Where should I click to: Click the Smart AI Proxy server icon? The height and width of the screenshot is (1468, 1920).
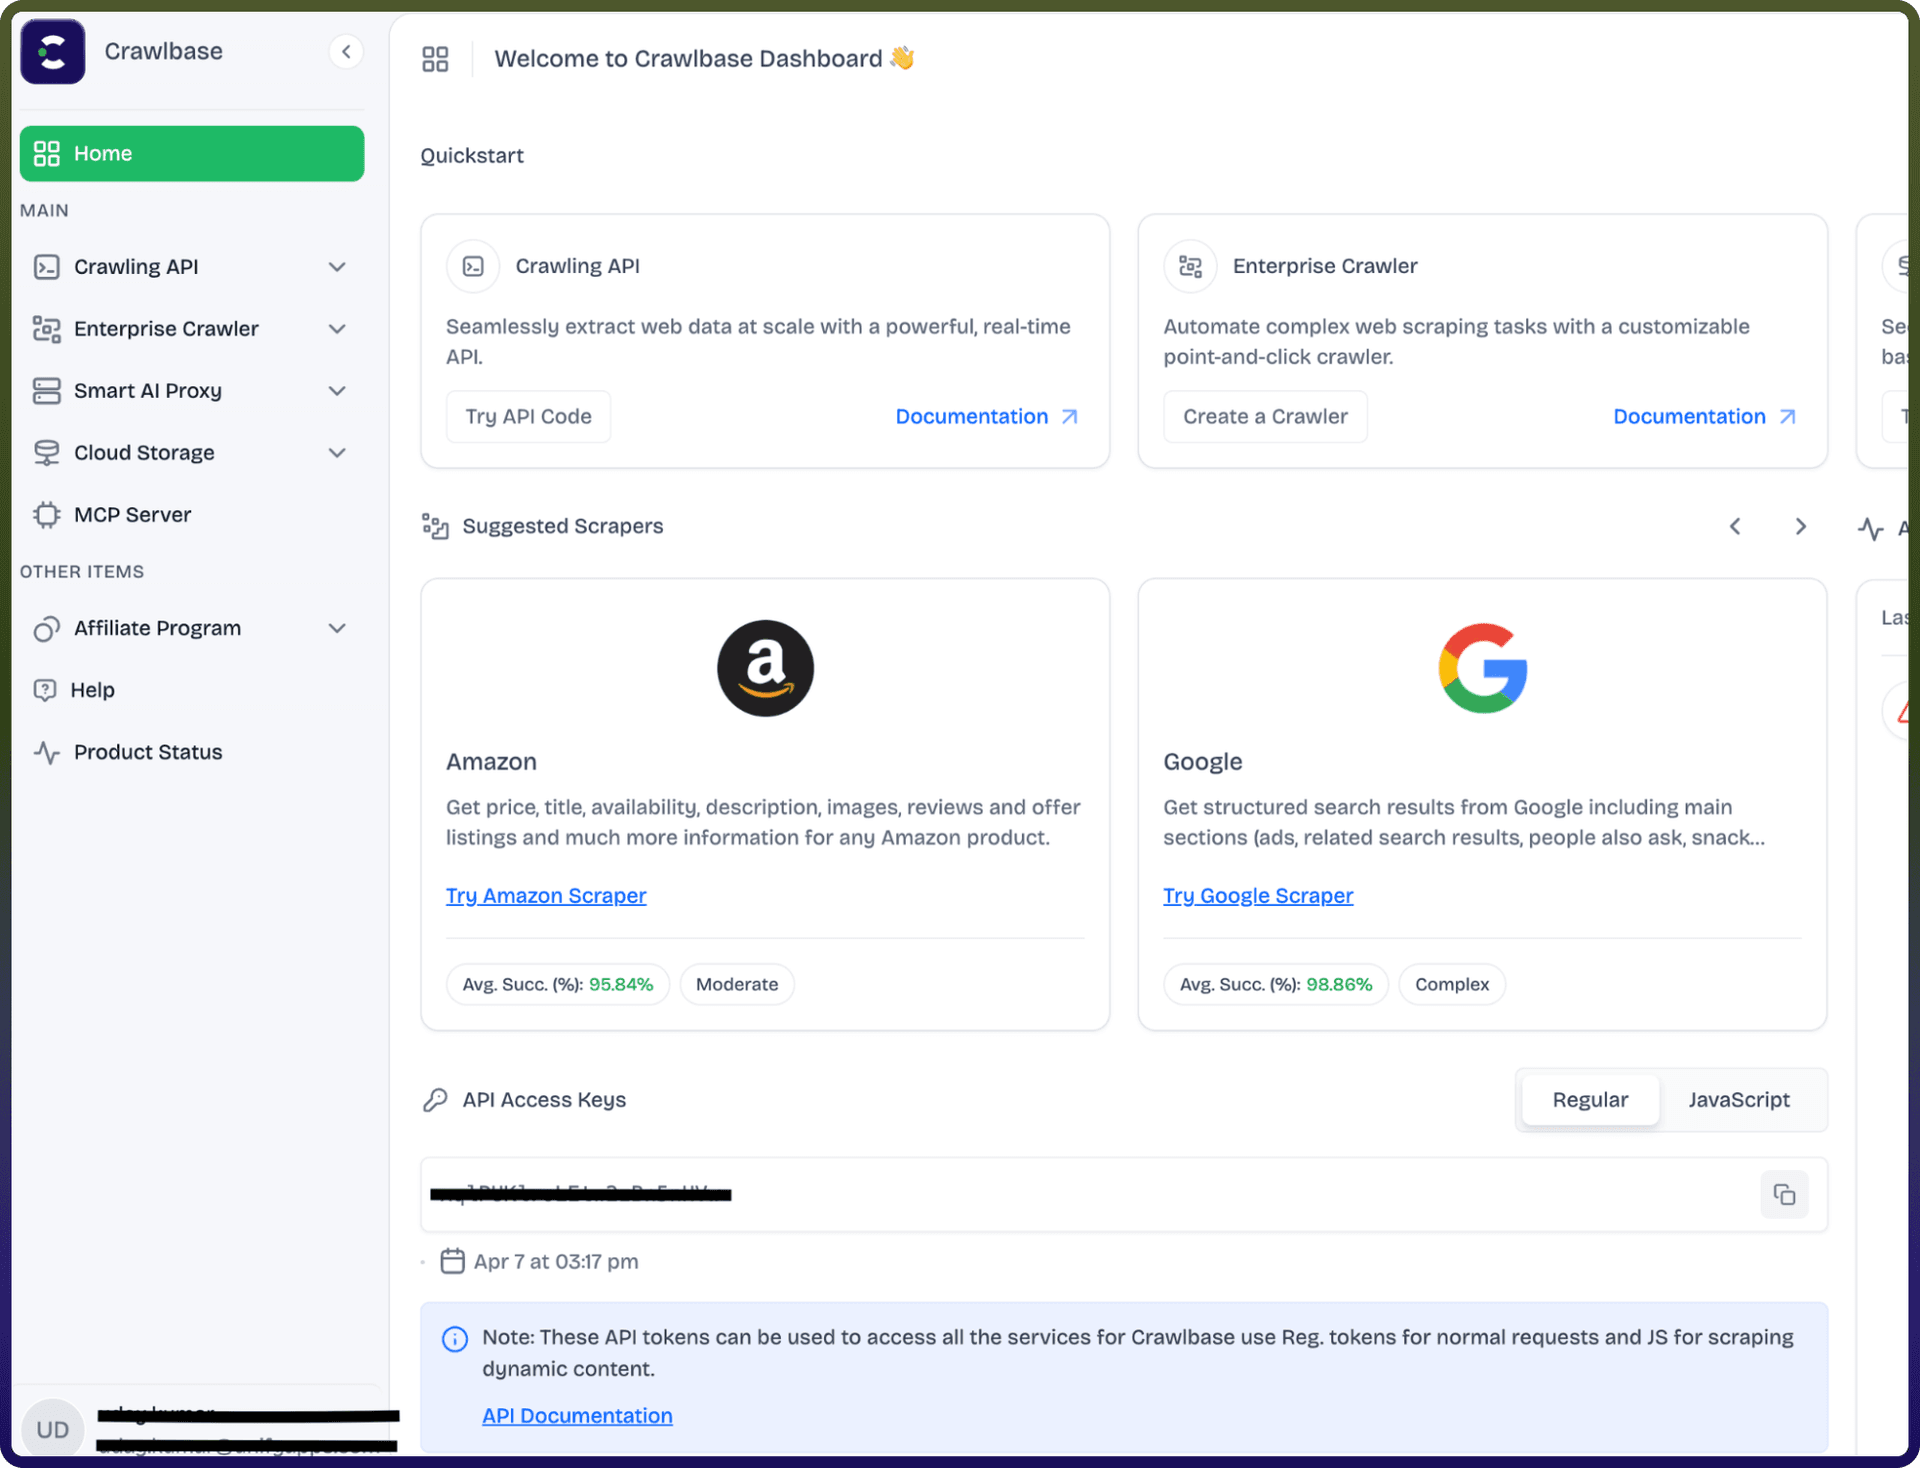[47, 391]
